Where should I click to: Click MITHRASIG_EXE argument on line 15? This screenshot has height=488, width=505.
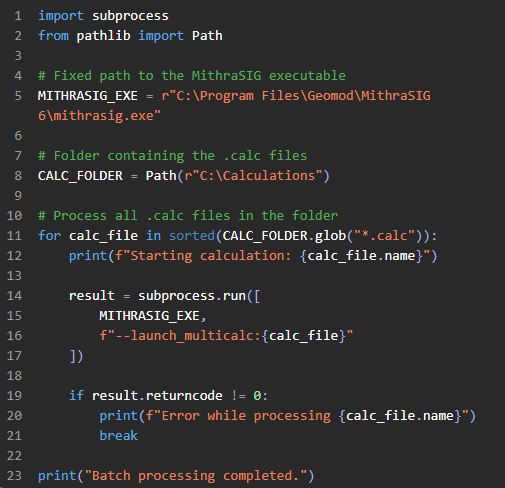tap(149, 316)
